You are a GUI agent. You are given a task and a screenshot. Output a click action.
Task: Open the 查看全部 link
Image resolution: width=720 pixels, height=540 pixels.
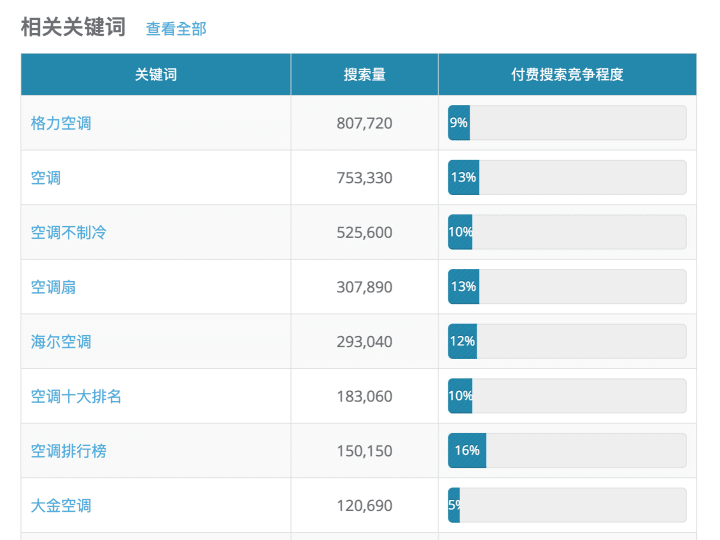click(x=176, y=29)
